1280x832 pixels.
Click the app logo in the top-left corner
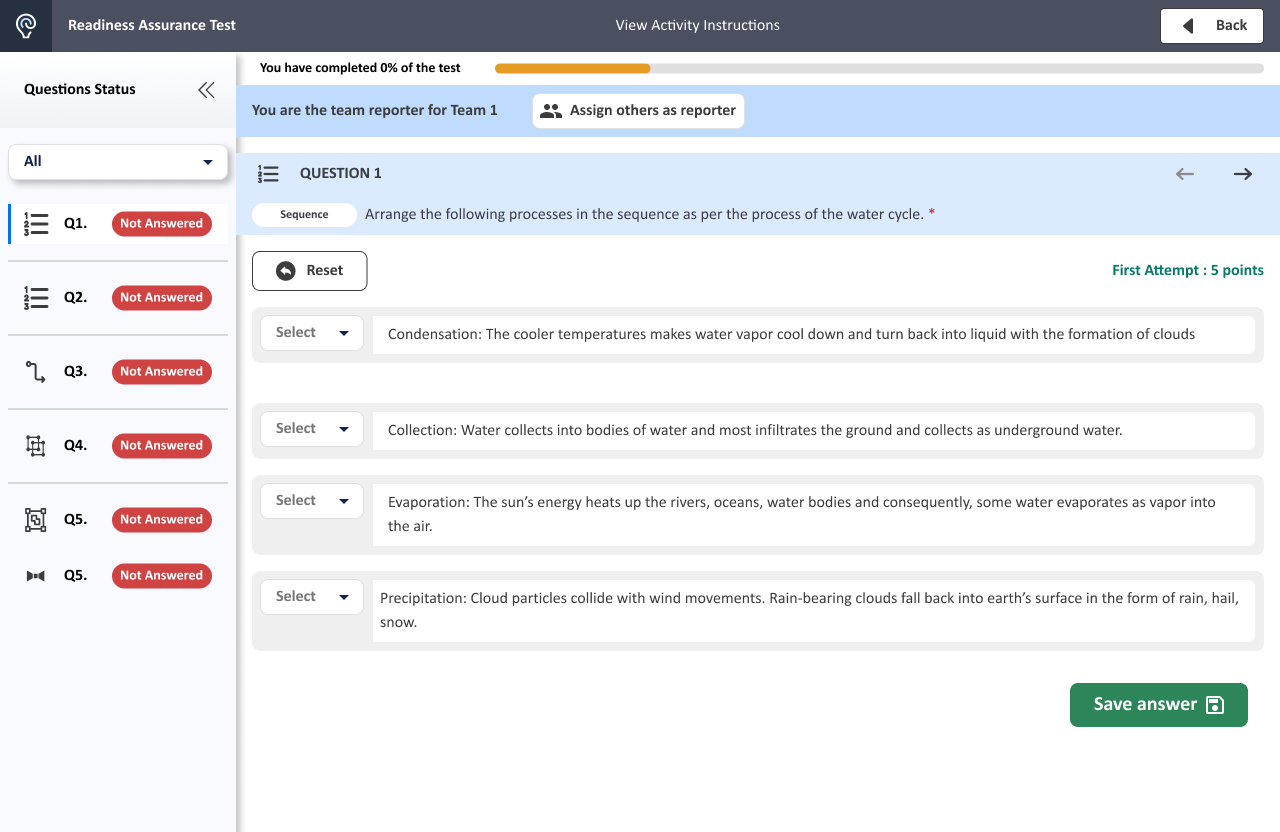point(26,26)
